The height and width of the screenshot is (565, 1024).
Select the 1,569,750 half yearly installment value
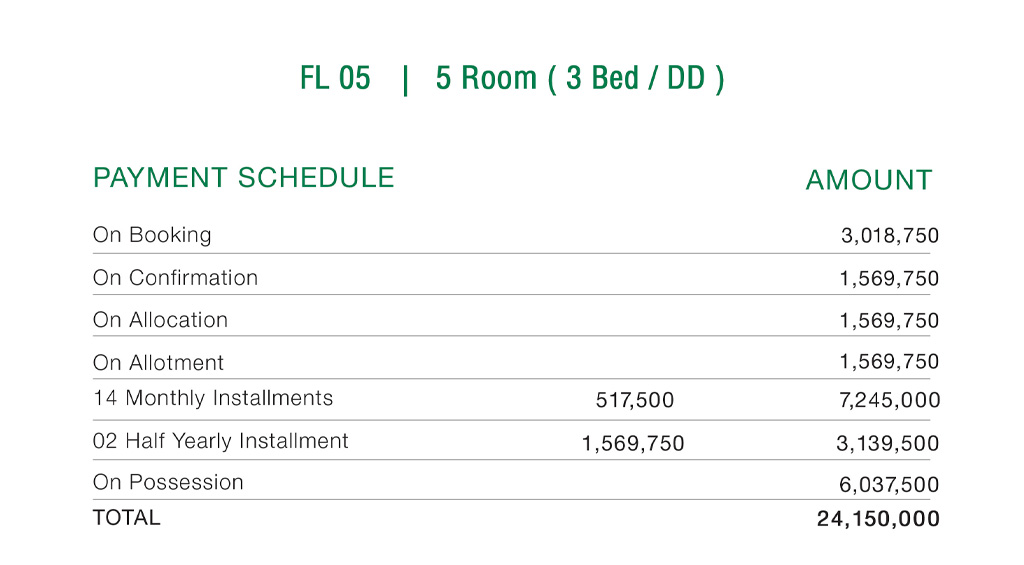tap(633, 444)
